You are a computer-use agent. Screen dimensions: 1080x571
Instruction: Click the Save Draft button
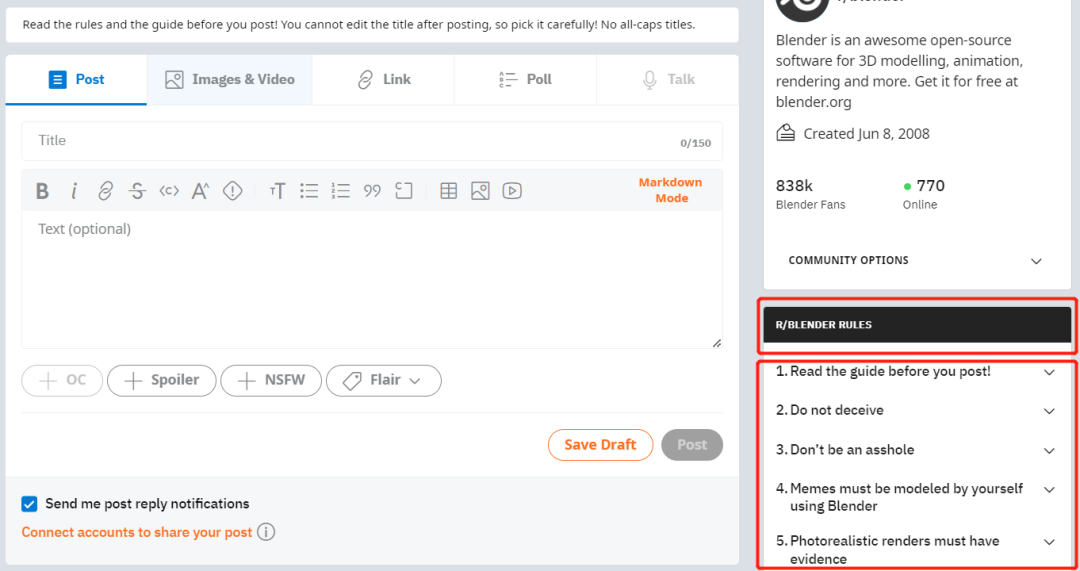tap(600, 445)
